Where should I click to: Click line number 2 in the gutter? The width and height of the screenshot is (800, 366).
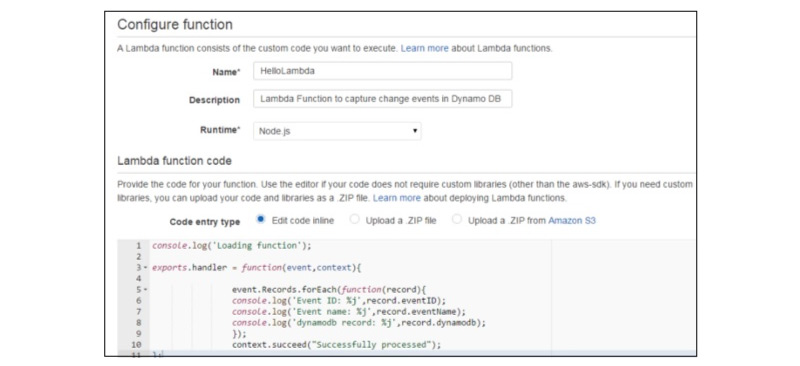[138, 257]
